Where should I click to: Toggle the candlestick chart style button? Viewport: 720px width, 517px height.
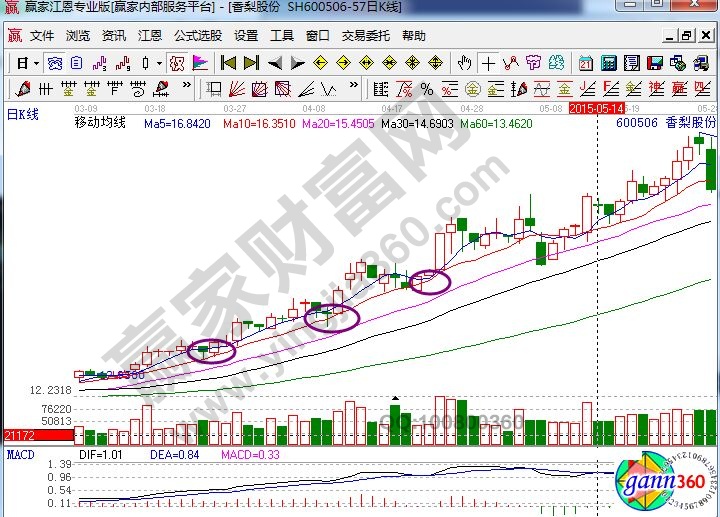click(146, 63)
